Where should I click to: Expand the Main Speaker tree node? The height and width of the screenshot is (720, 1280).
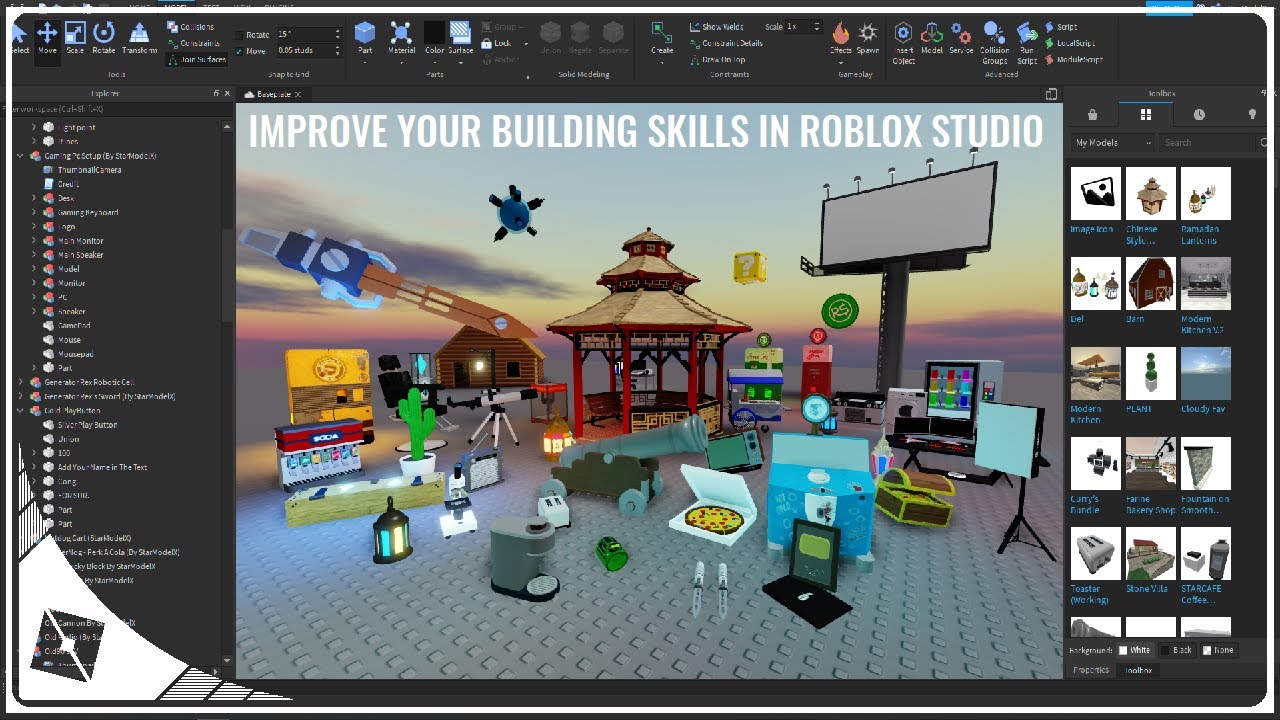coord(33,254)
